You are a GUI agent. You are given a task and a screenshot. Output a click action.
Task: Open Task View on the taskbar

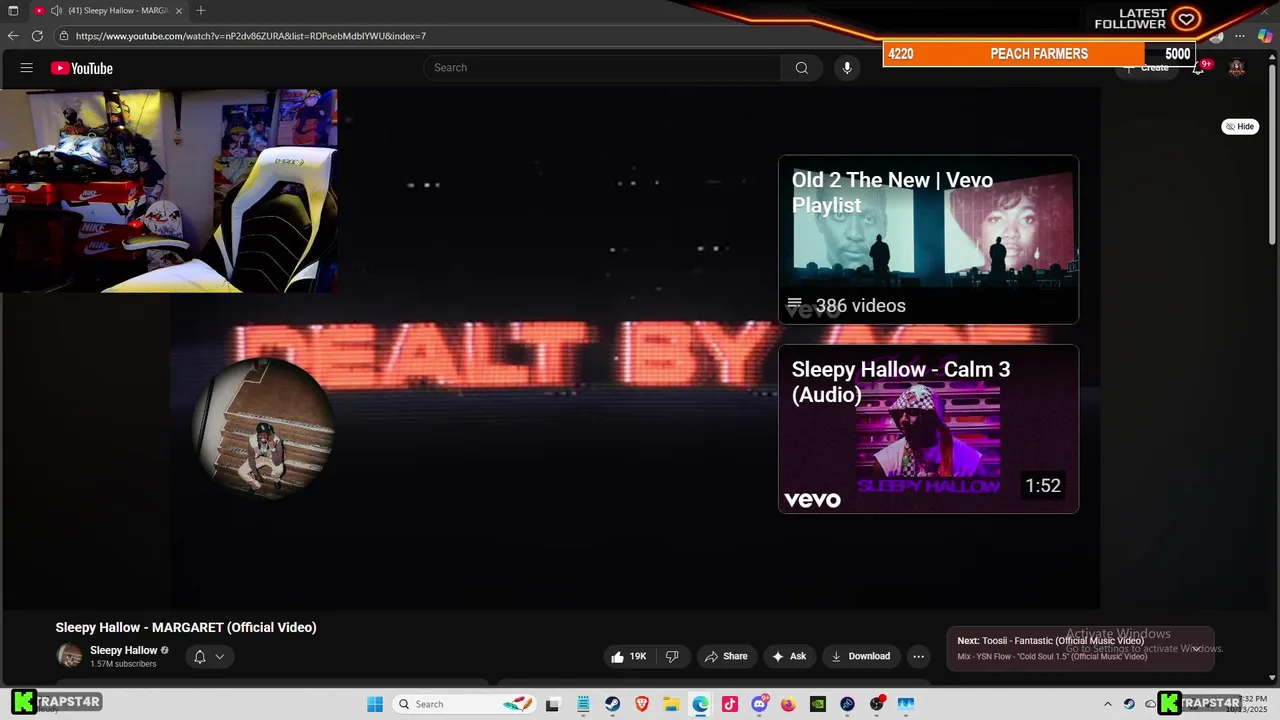[553, 704]
